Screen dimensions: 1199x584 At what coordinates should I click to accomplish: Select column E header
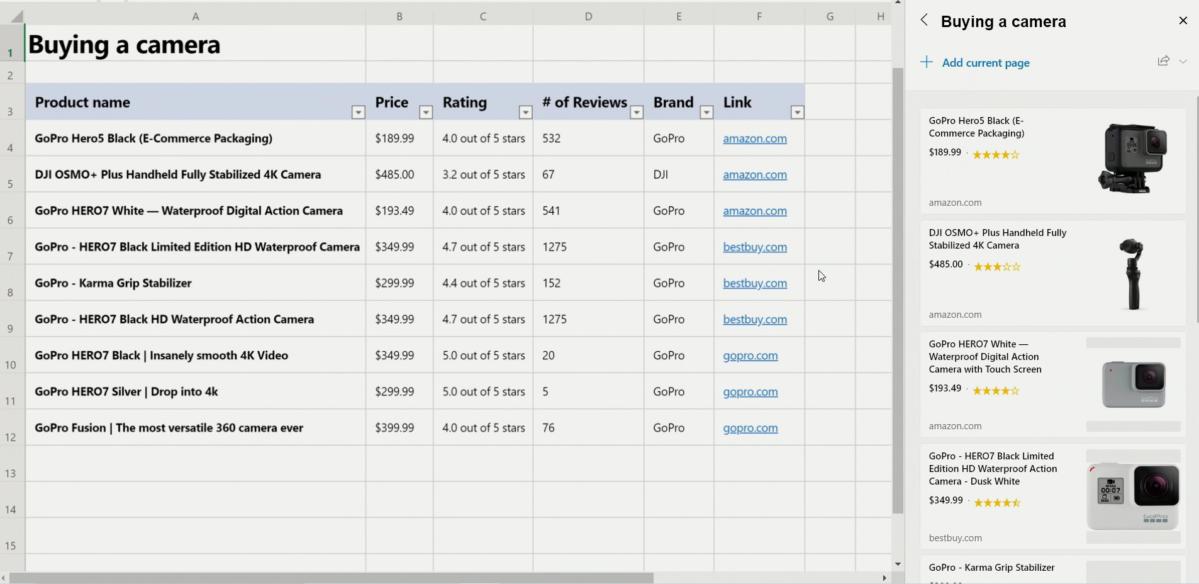point(678,16)
